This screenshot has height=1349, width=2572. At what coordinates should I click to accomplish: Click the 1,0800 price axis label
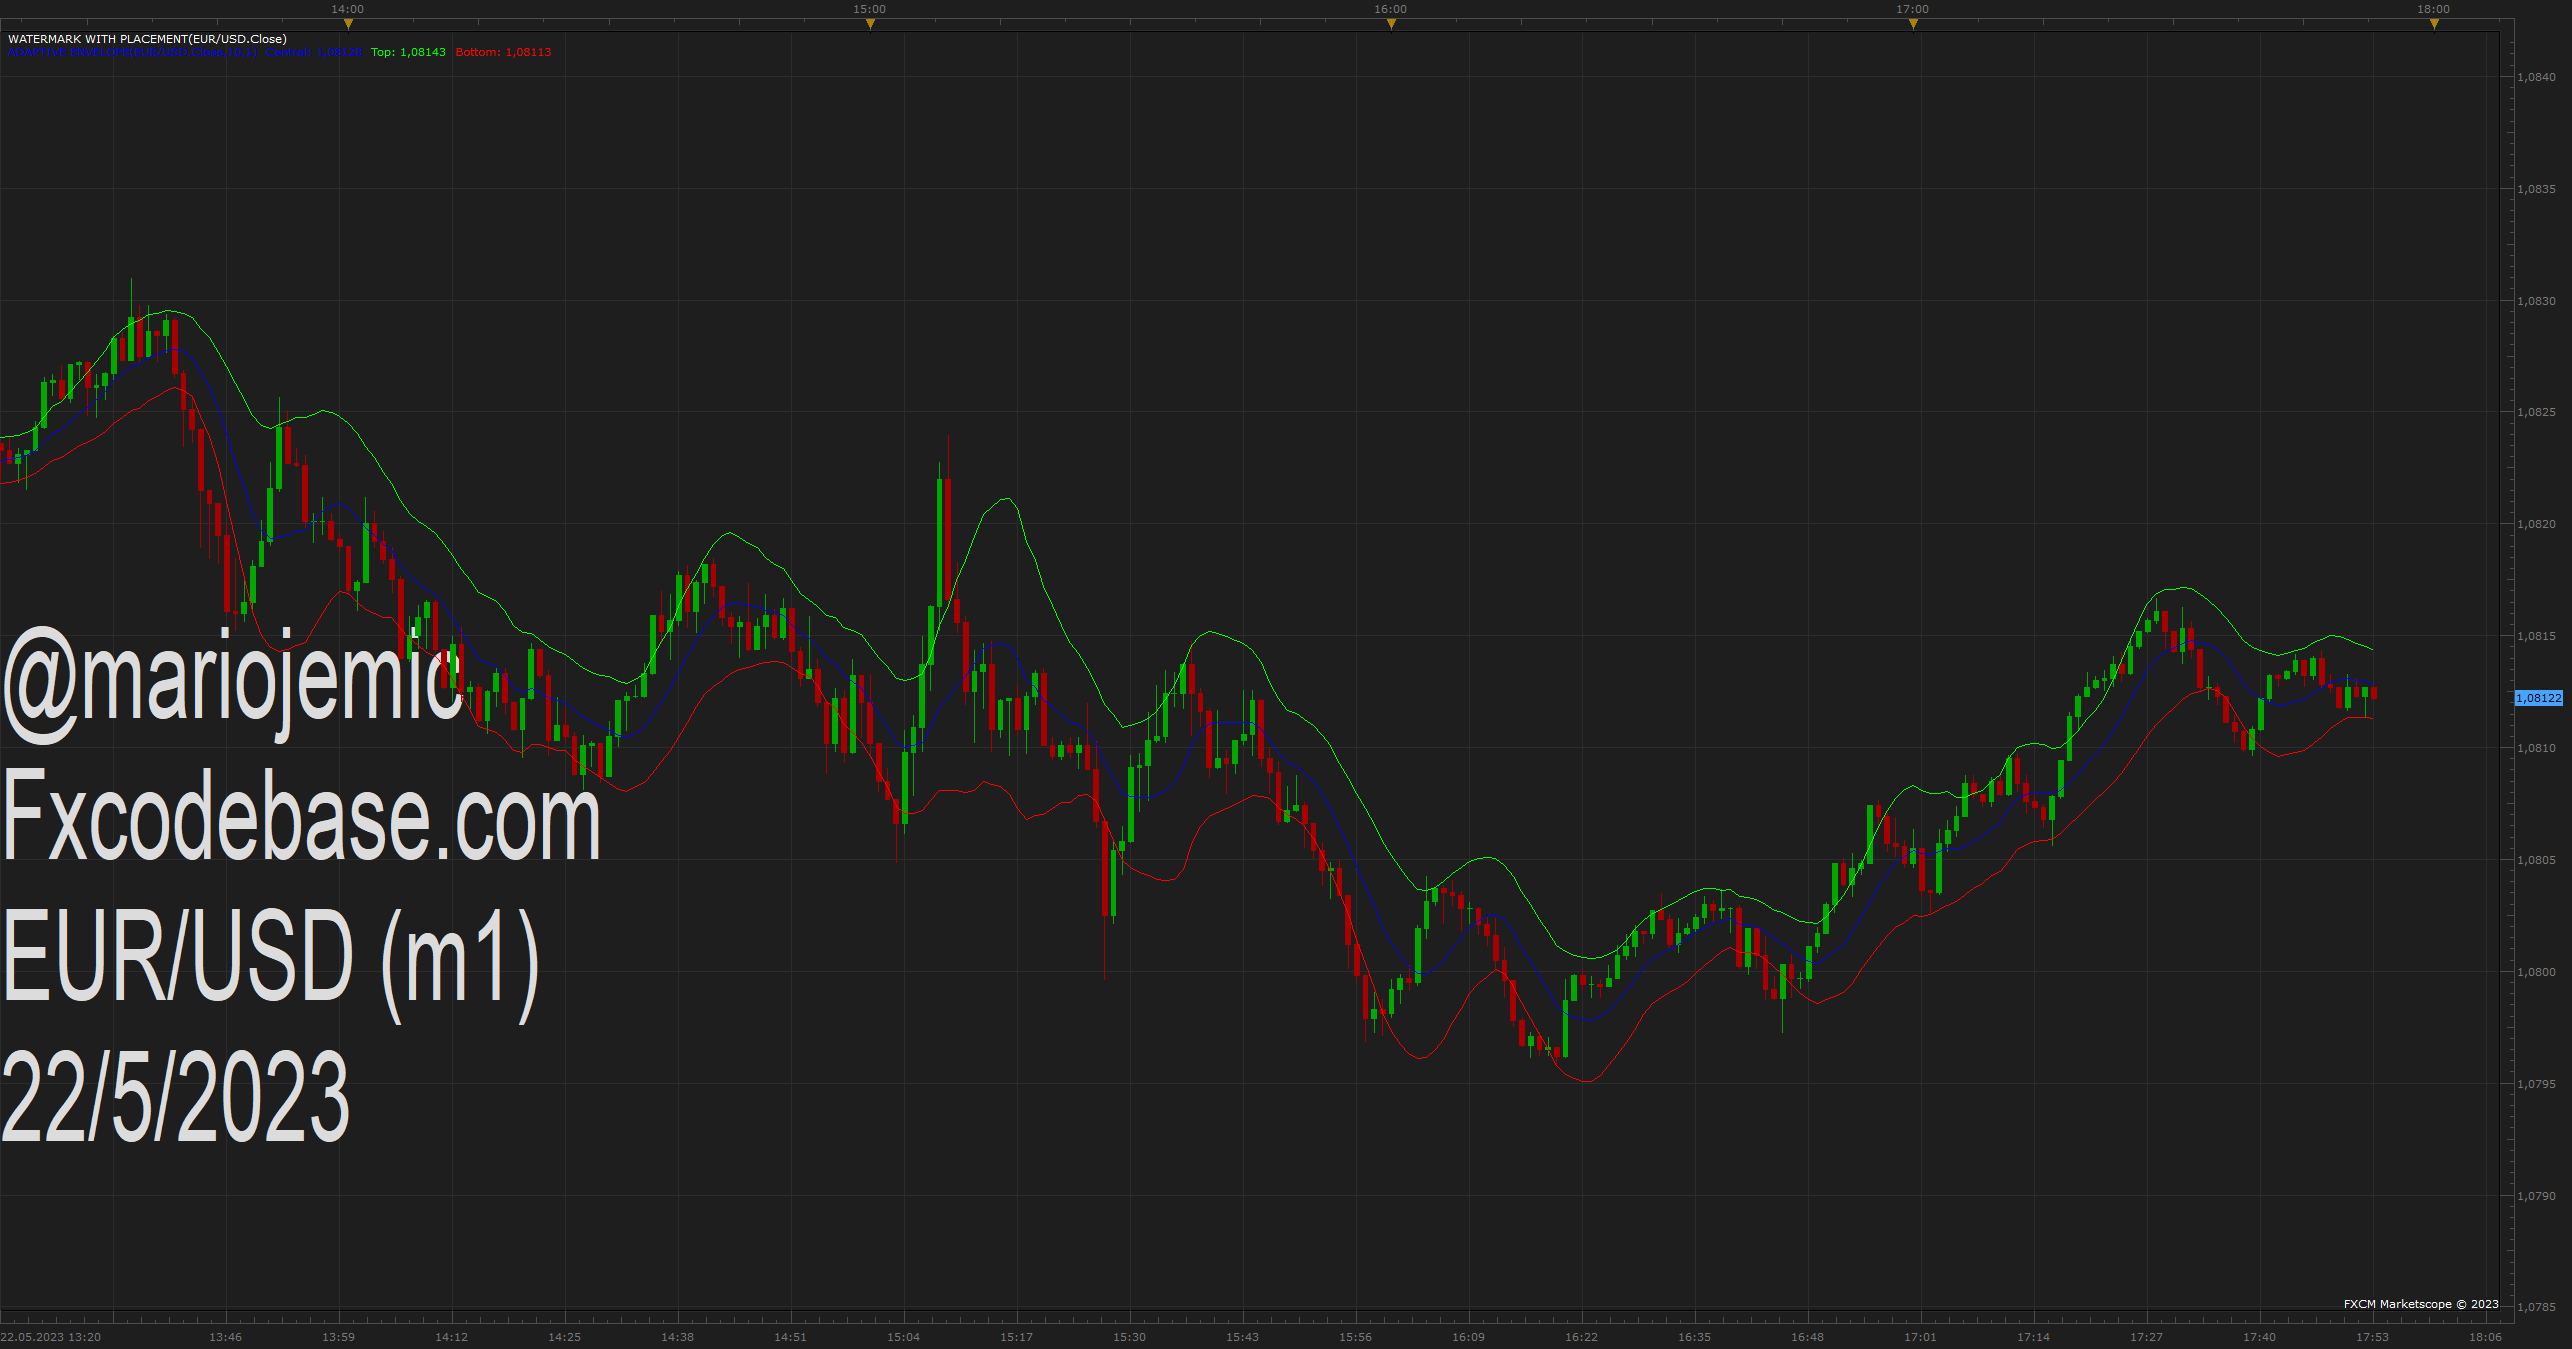(x=2536, y=972)
